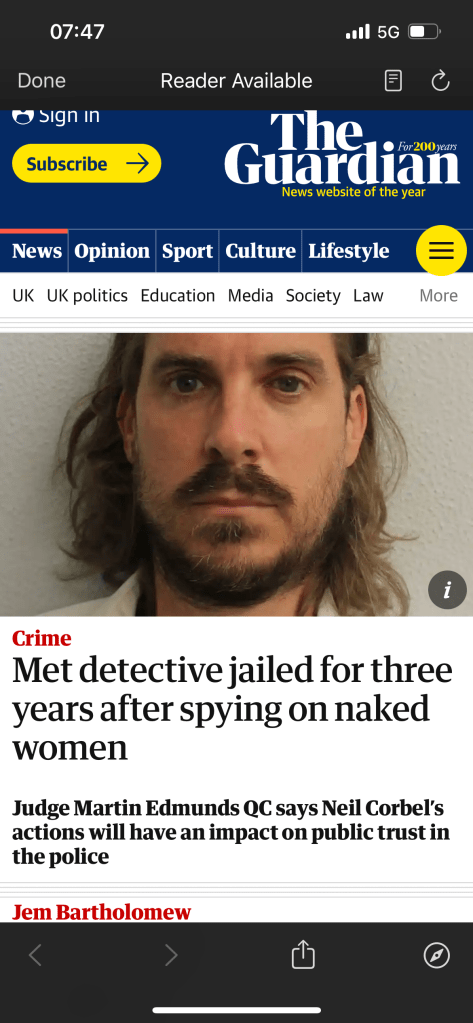Open the Crime topic link

point(42,638)
